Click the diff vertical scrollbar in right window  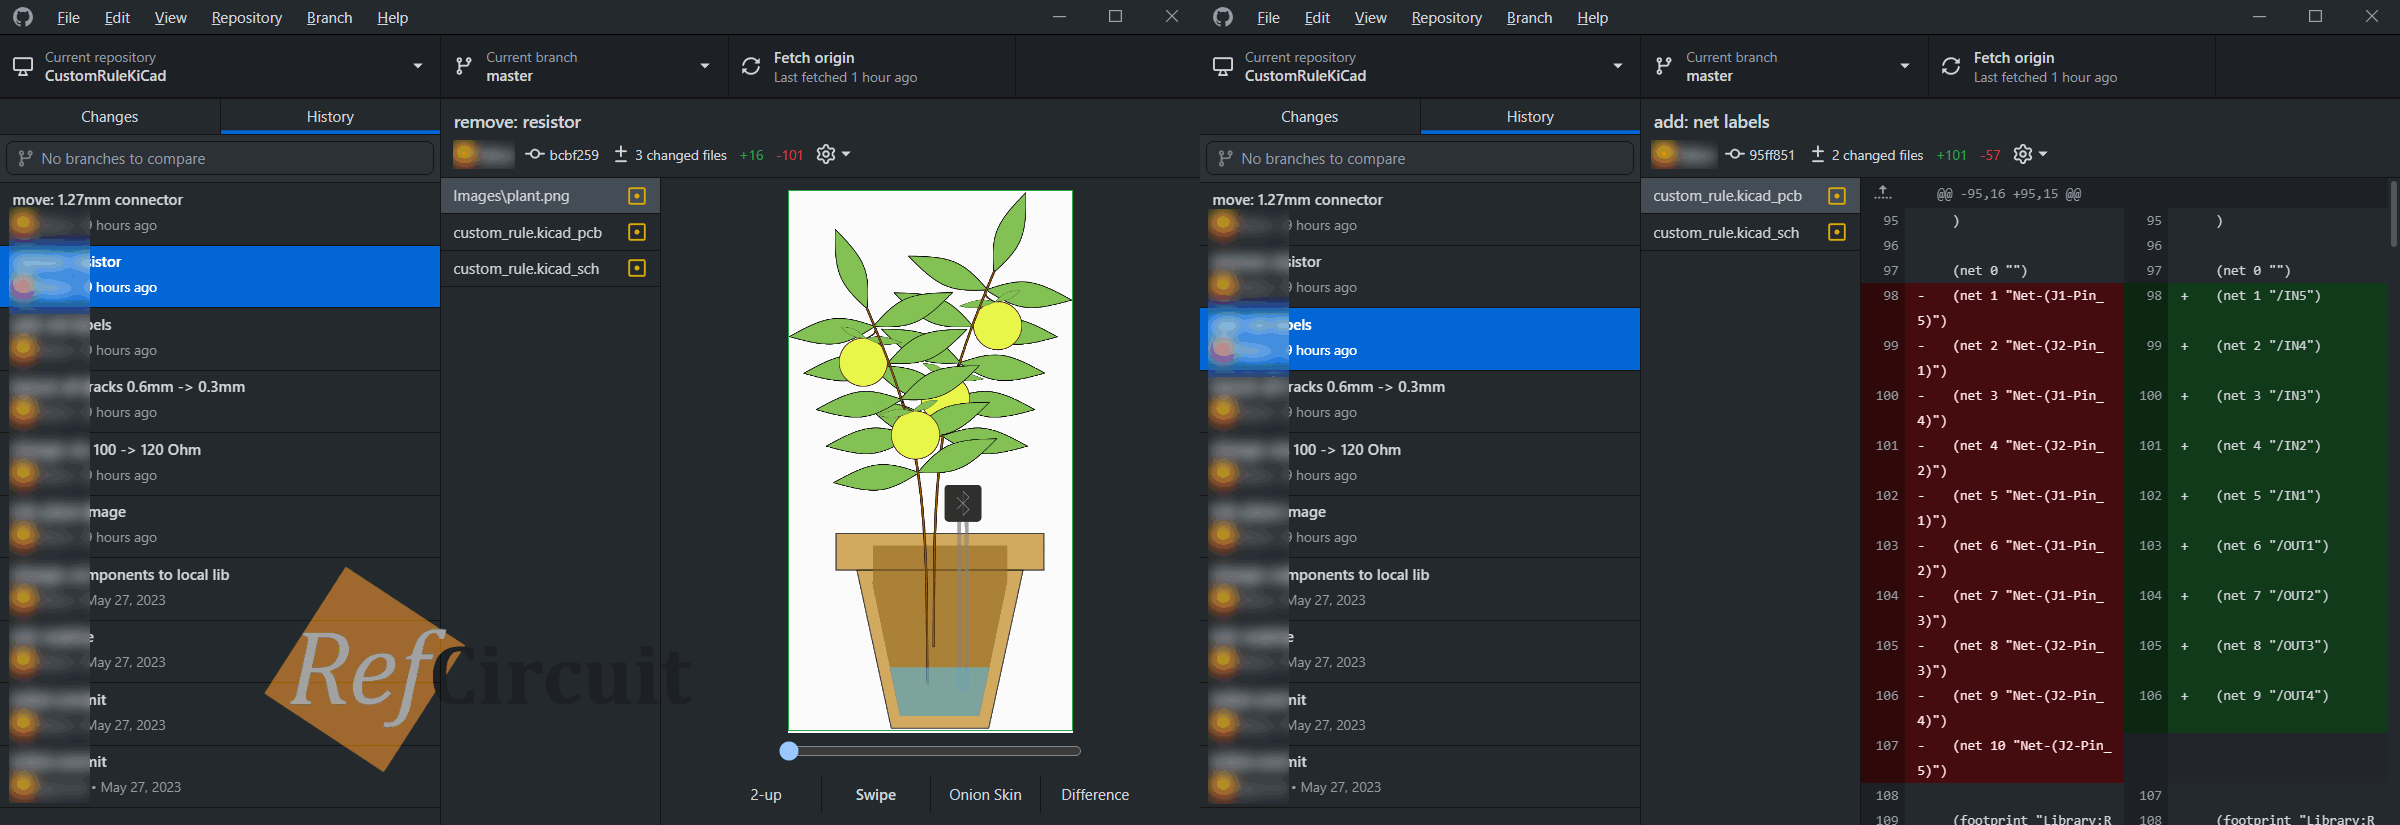2393,213
